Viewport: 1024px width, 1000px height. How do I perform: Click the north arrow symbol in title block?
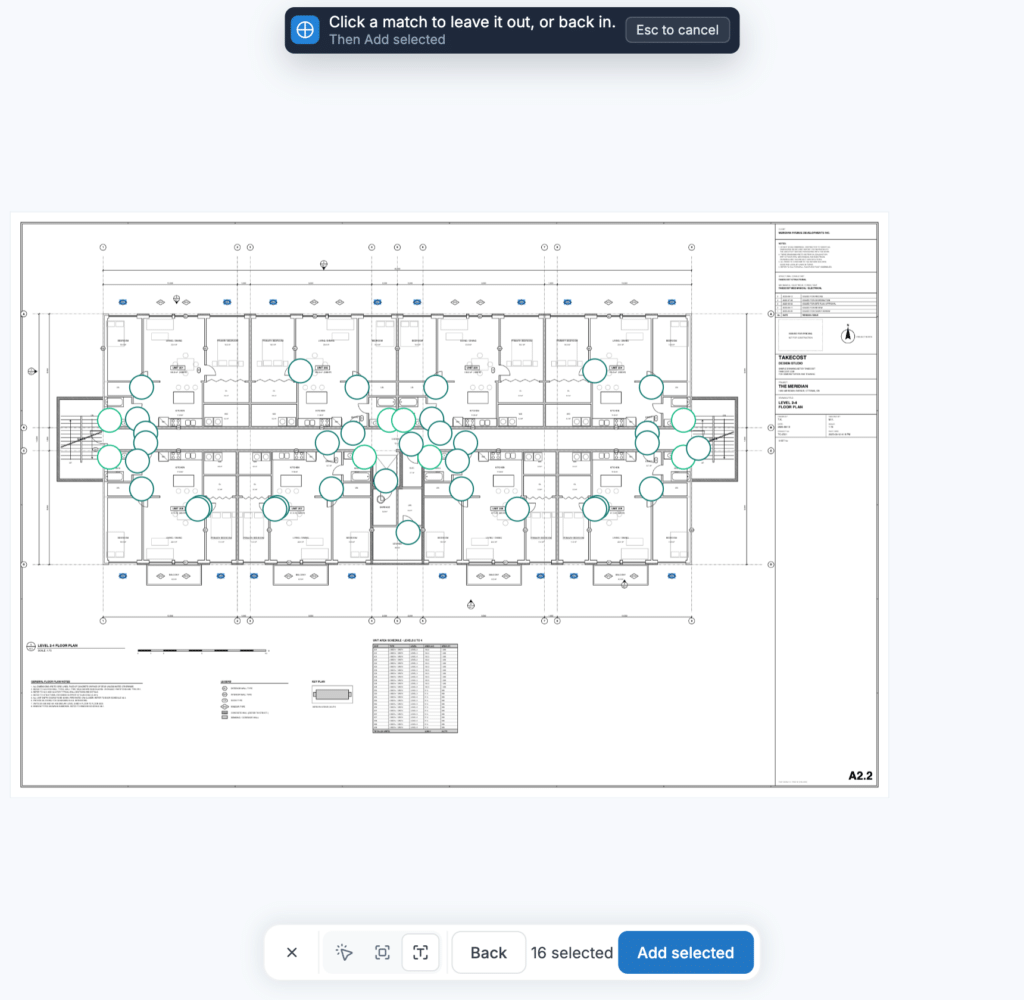(x=848, y=334)
